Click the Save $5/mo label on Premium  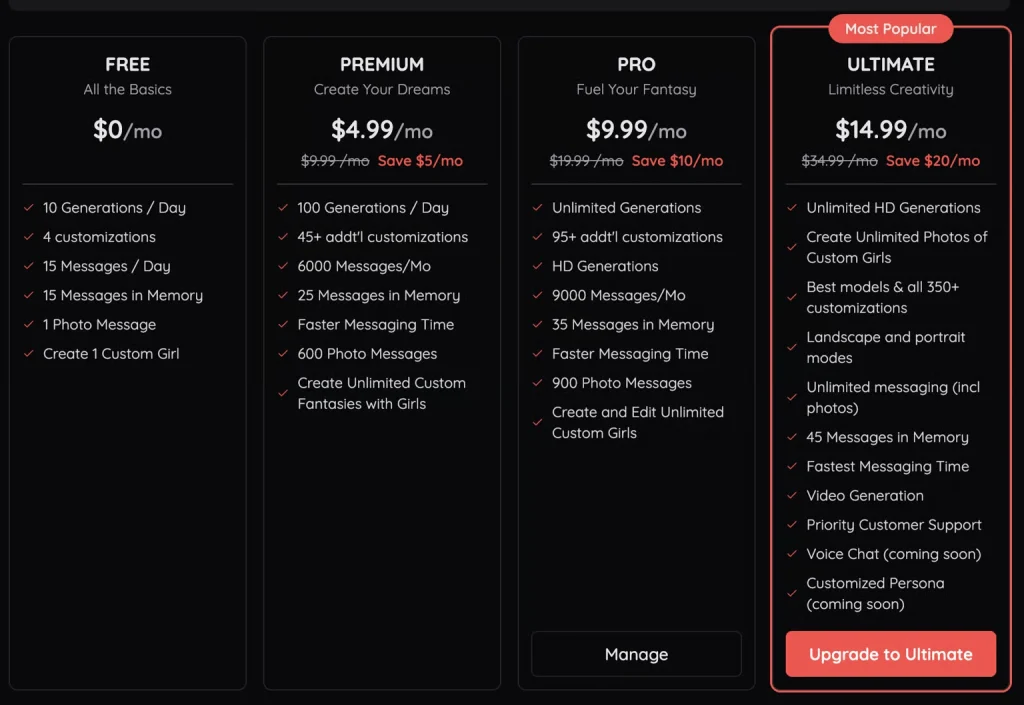[421, 161]
